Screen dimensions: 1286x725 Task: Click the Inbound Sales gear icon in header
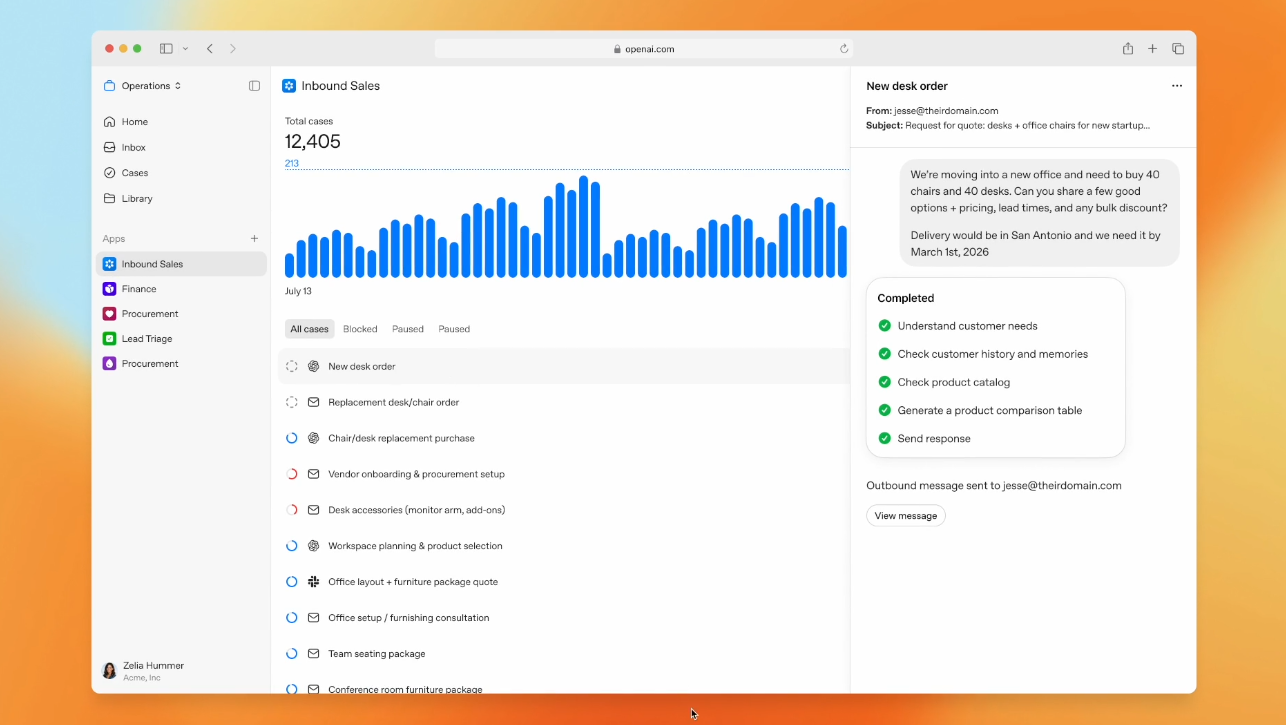click(x=289, y=86)
